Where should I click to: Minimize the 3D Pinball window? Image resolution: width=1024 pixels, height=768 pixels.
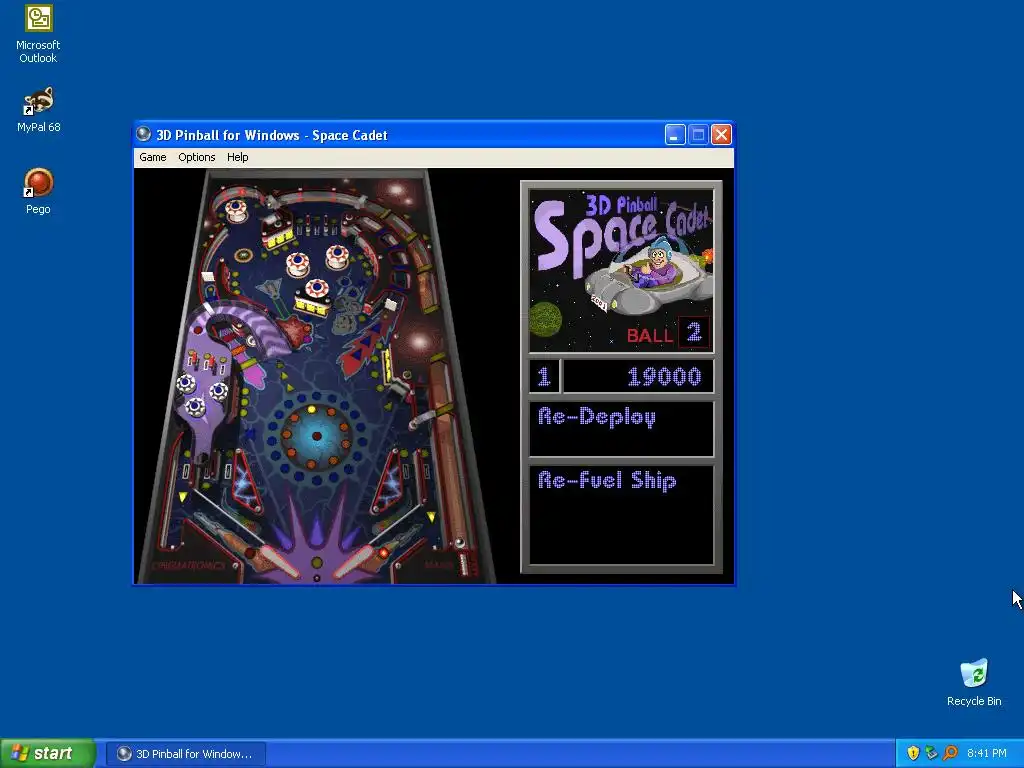[675, 135]
